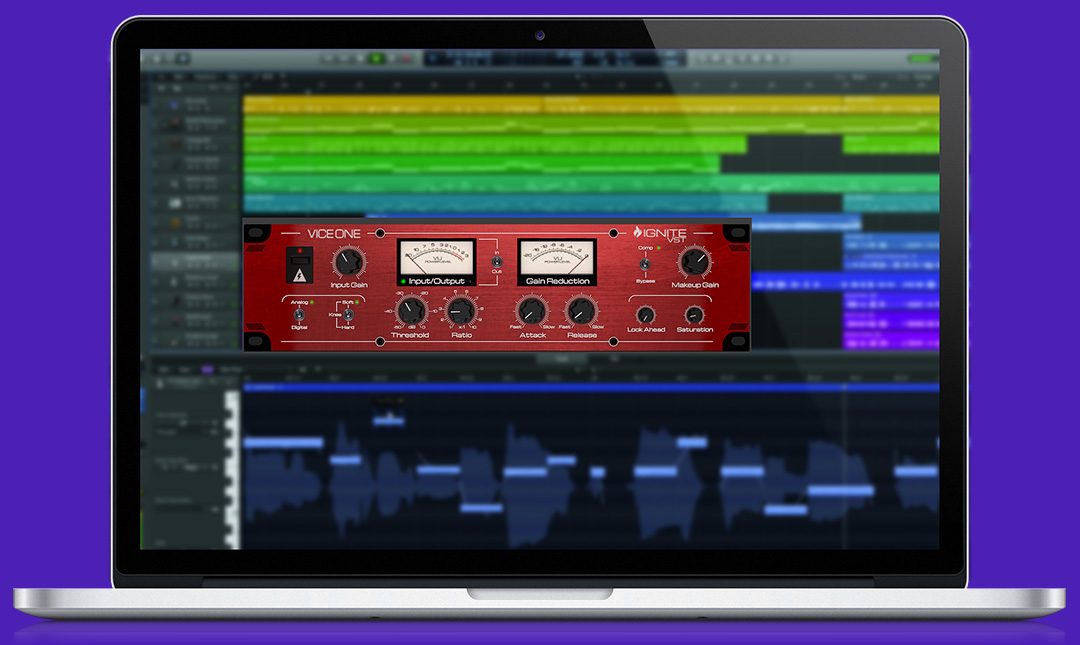Click the Threshold knob
This screenshot has width=1080, height=645.
click(411, 311)
